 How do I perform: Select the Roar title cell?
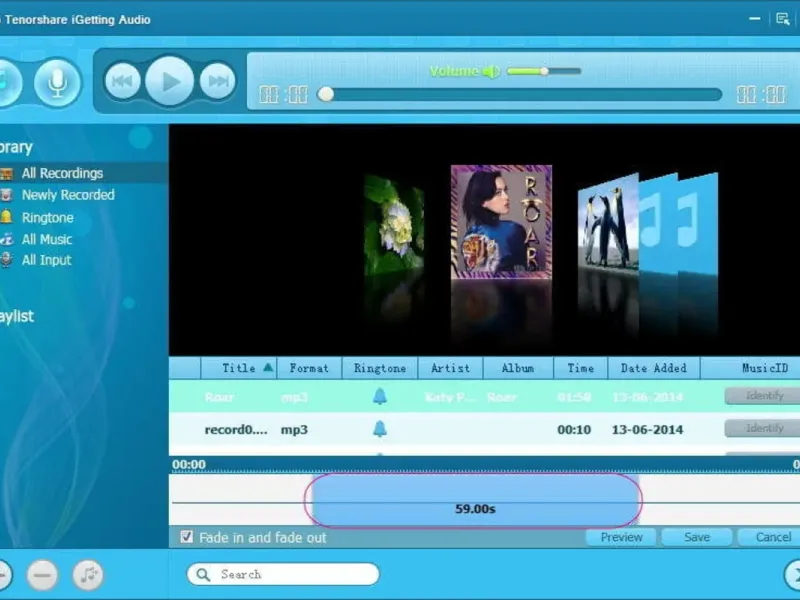[219, 397]
